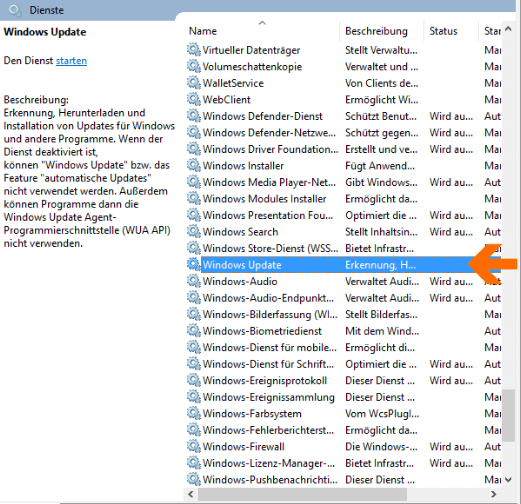Click 'Wird au...' status of Windows-Lizenz-Manager
521x504 pixels.
451,463
